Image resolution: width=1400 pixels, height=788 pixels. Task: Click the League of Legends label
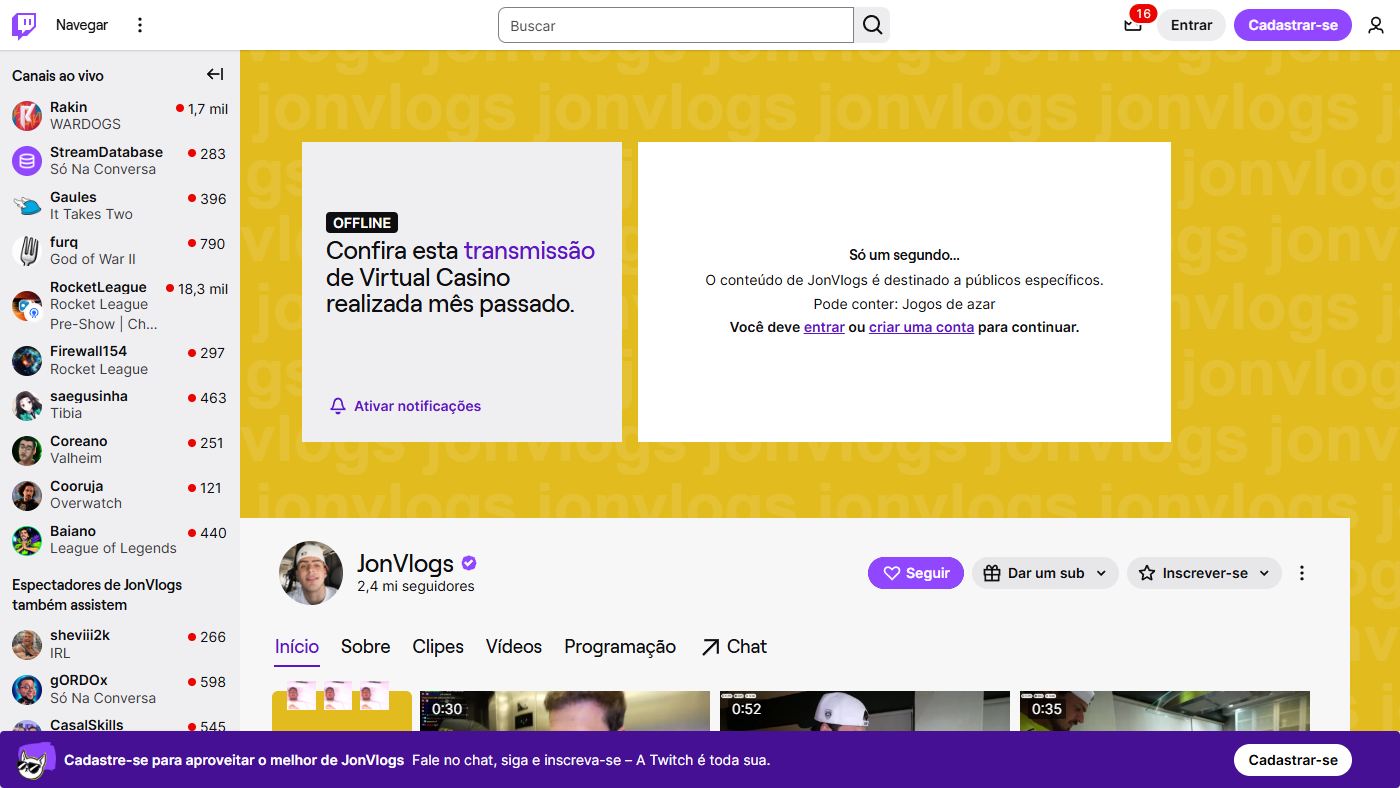point(113,548)
